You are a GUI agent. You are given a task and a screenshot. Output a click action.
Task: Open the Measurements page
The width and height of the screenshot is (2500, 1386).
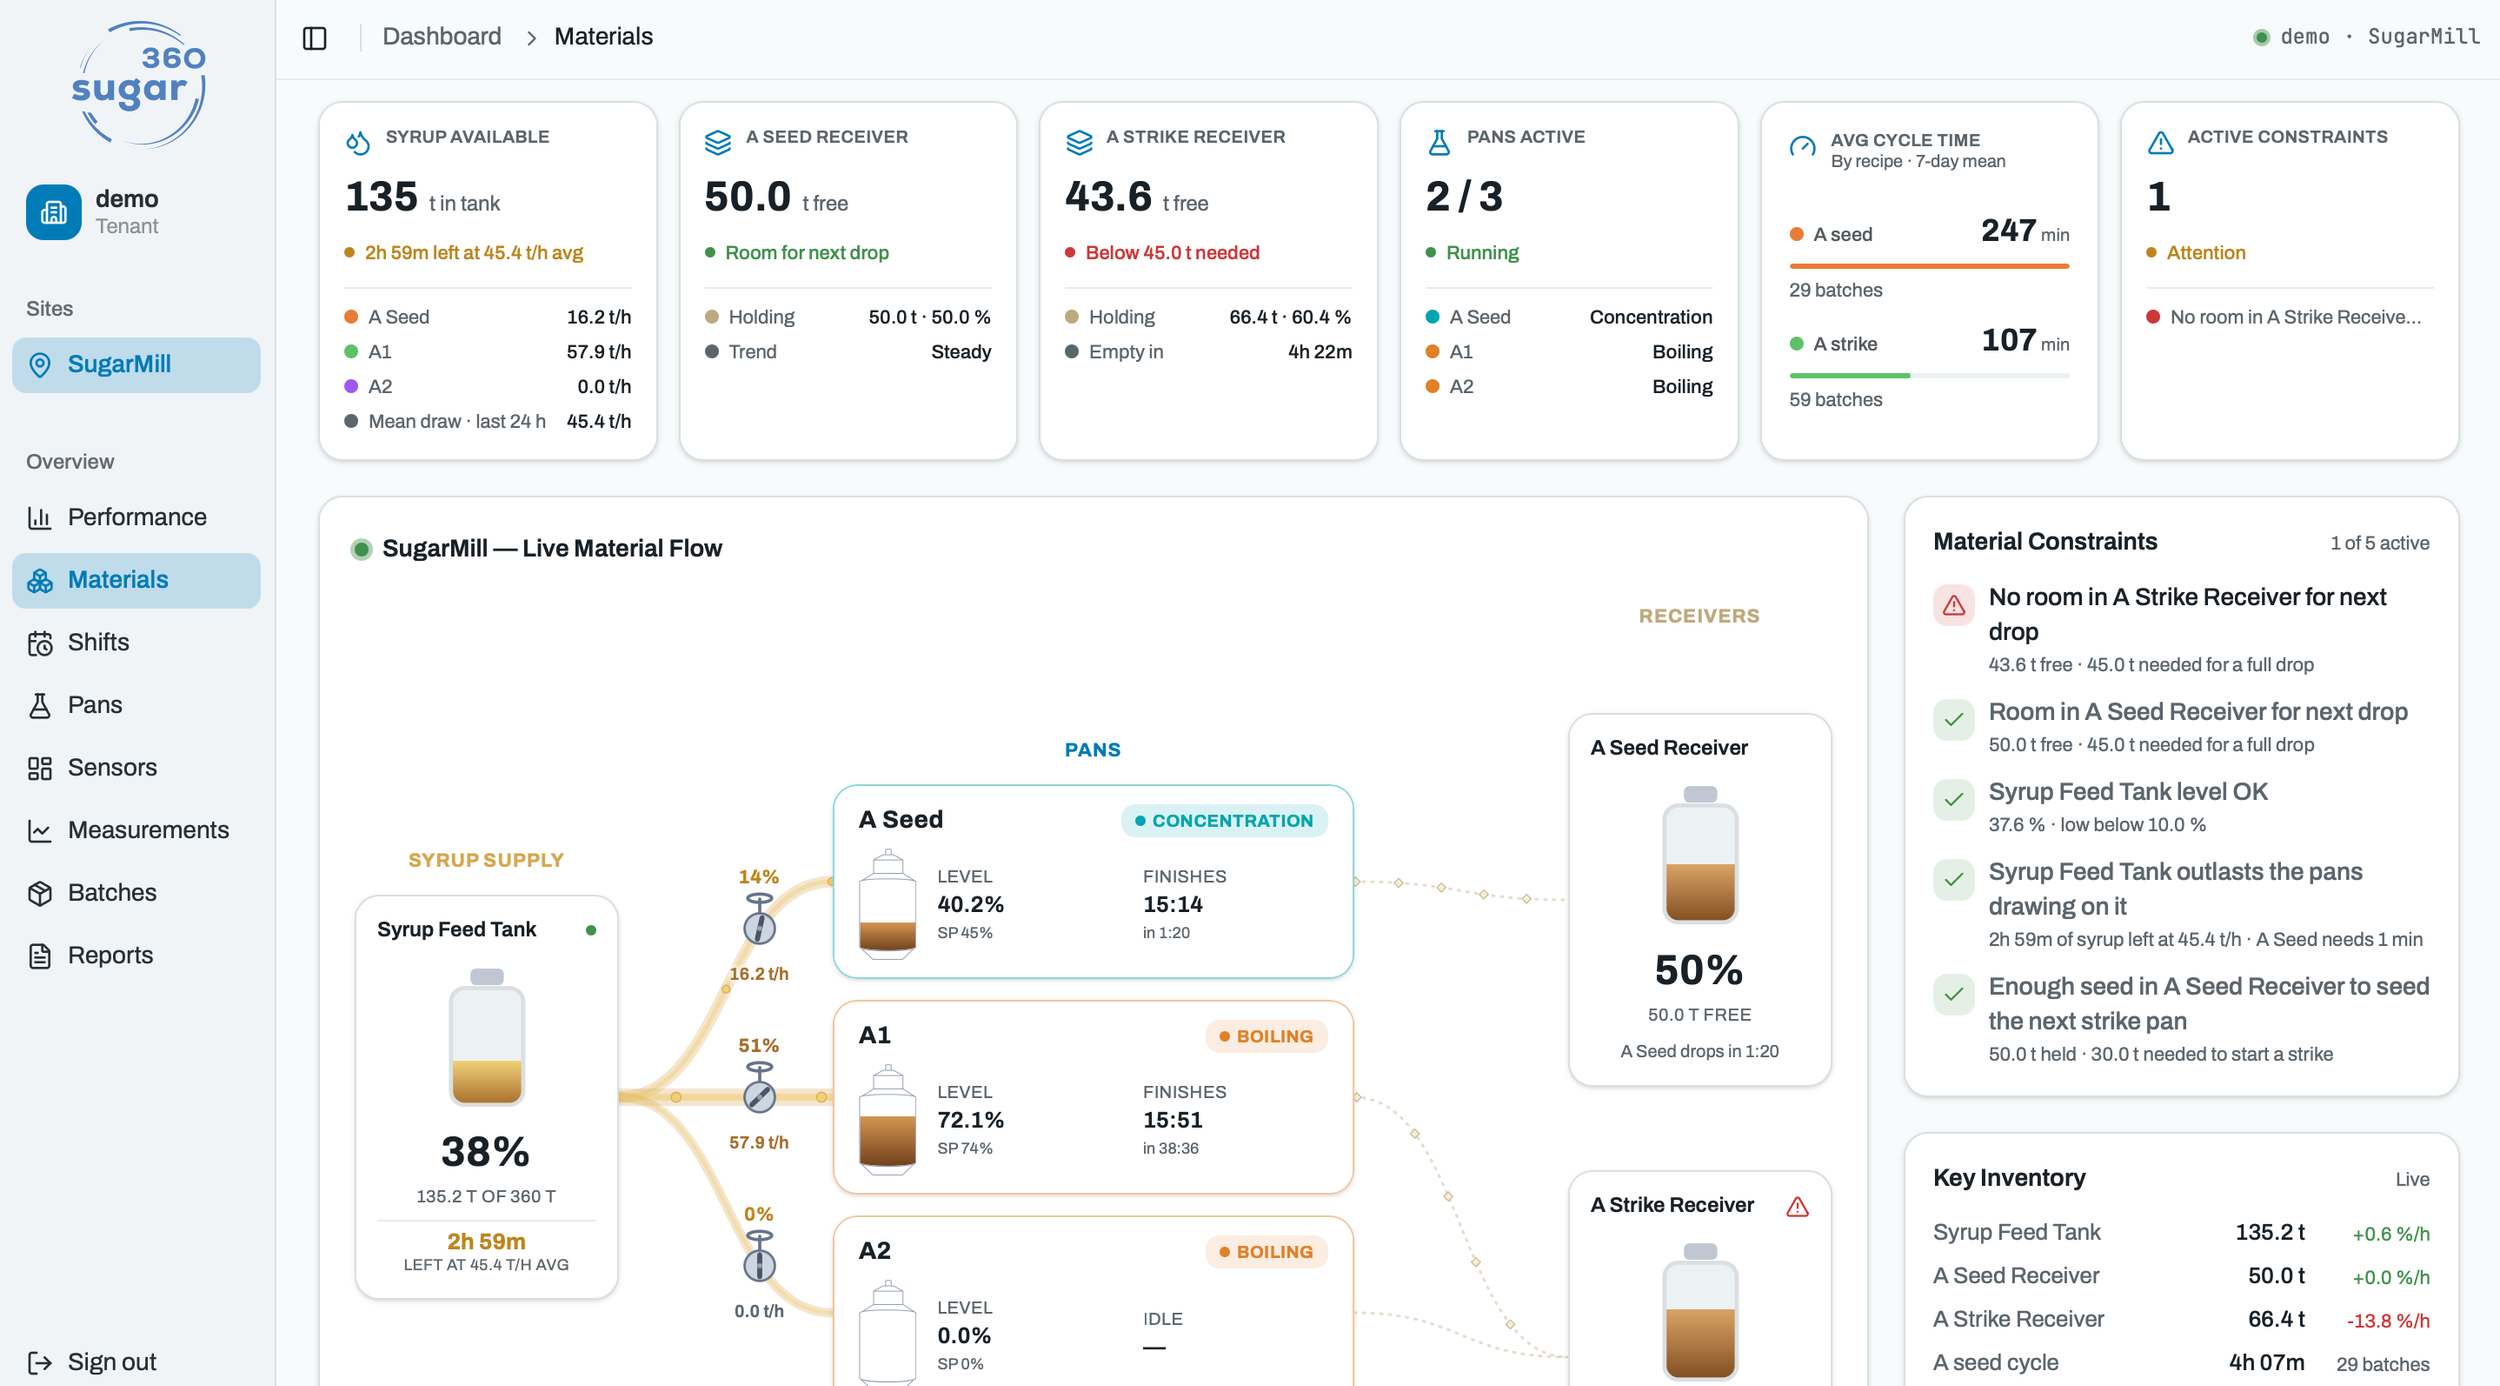click(x=136, y=830)
